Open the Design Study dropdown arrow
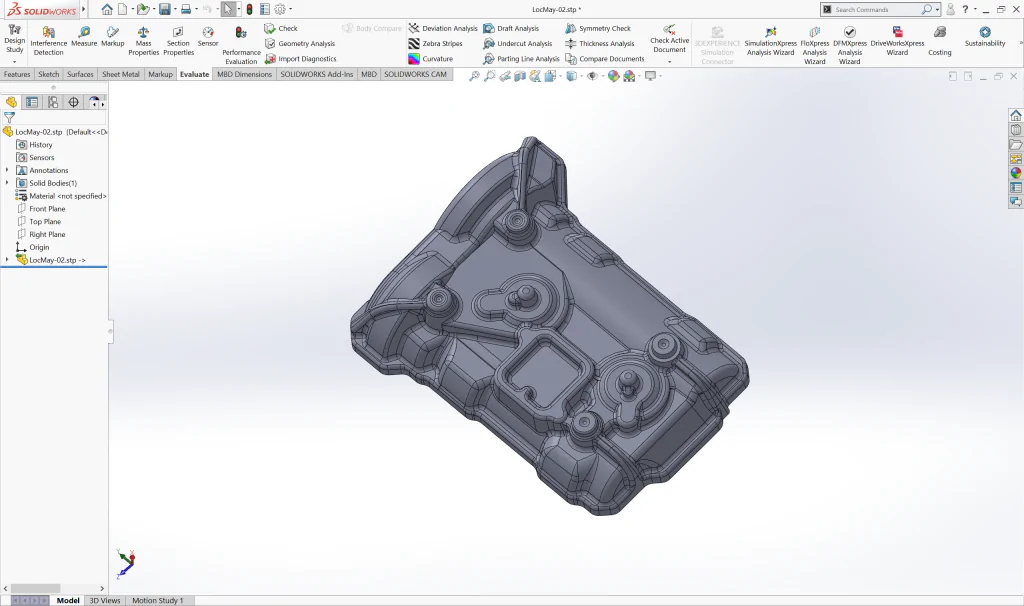 click(x=14, y=61)
